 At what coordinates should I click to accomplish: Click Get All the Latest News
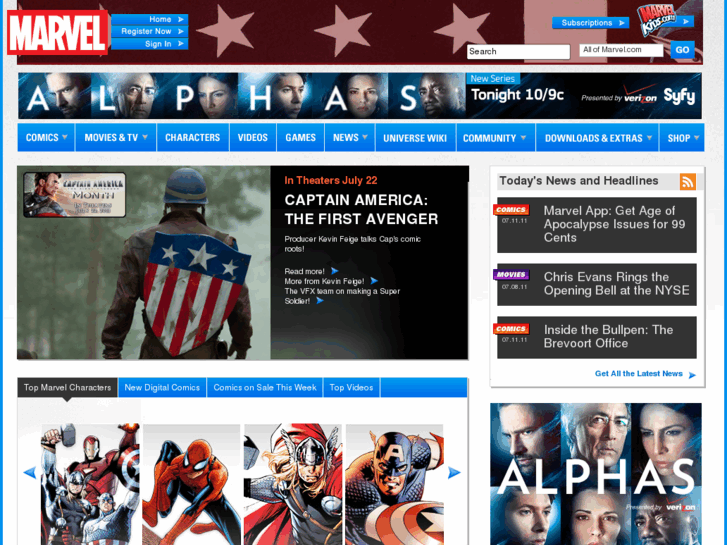[638, 374]
